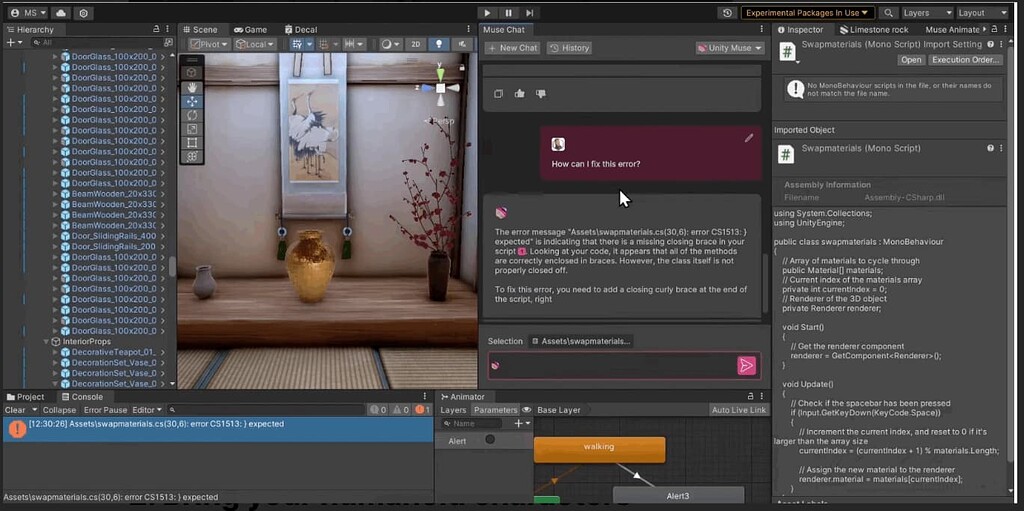Switch to the Limestone rock tab
The image size is (1024, 511).
point(874,29)
